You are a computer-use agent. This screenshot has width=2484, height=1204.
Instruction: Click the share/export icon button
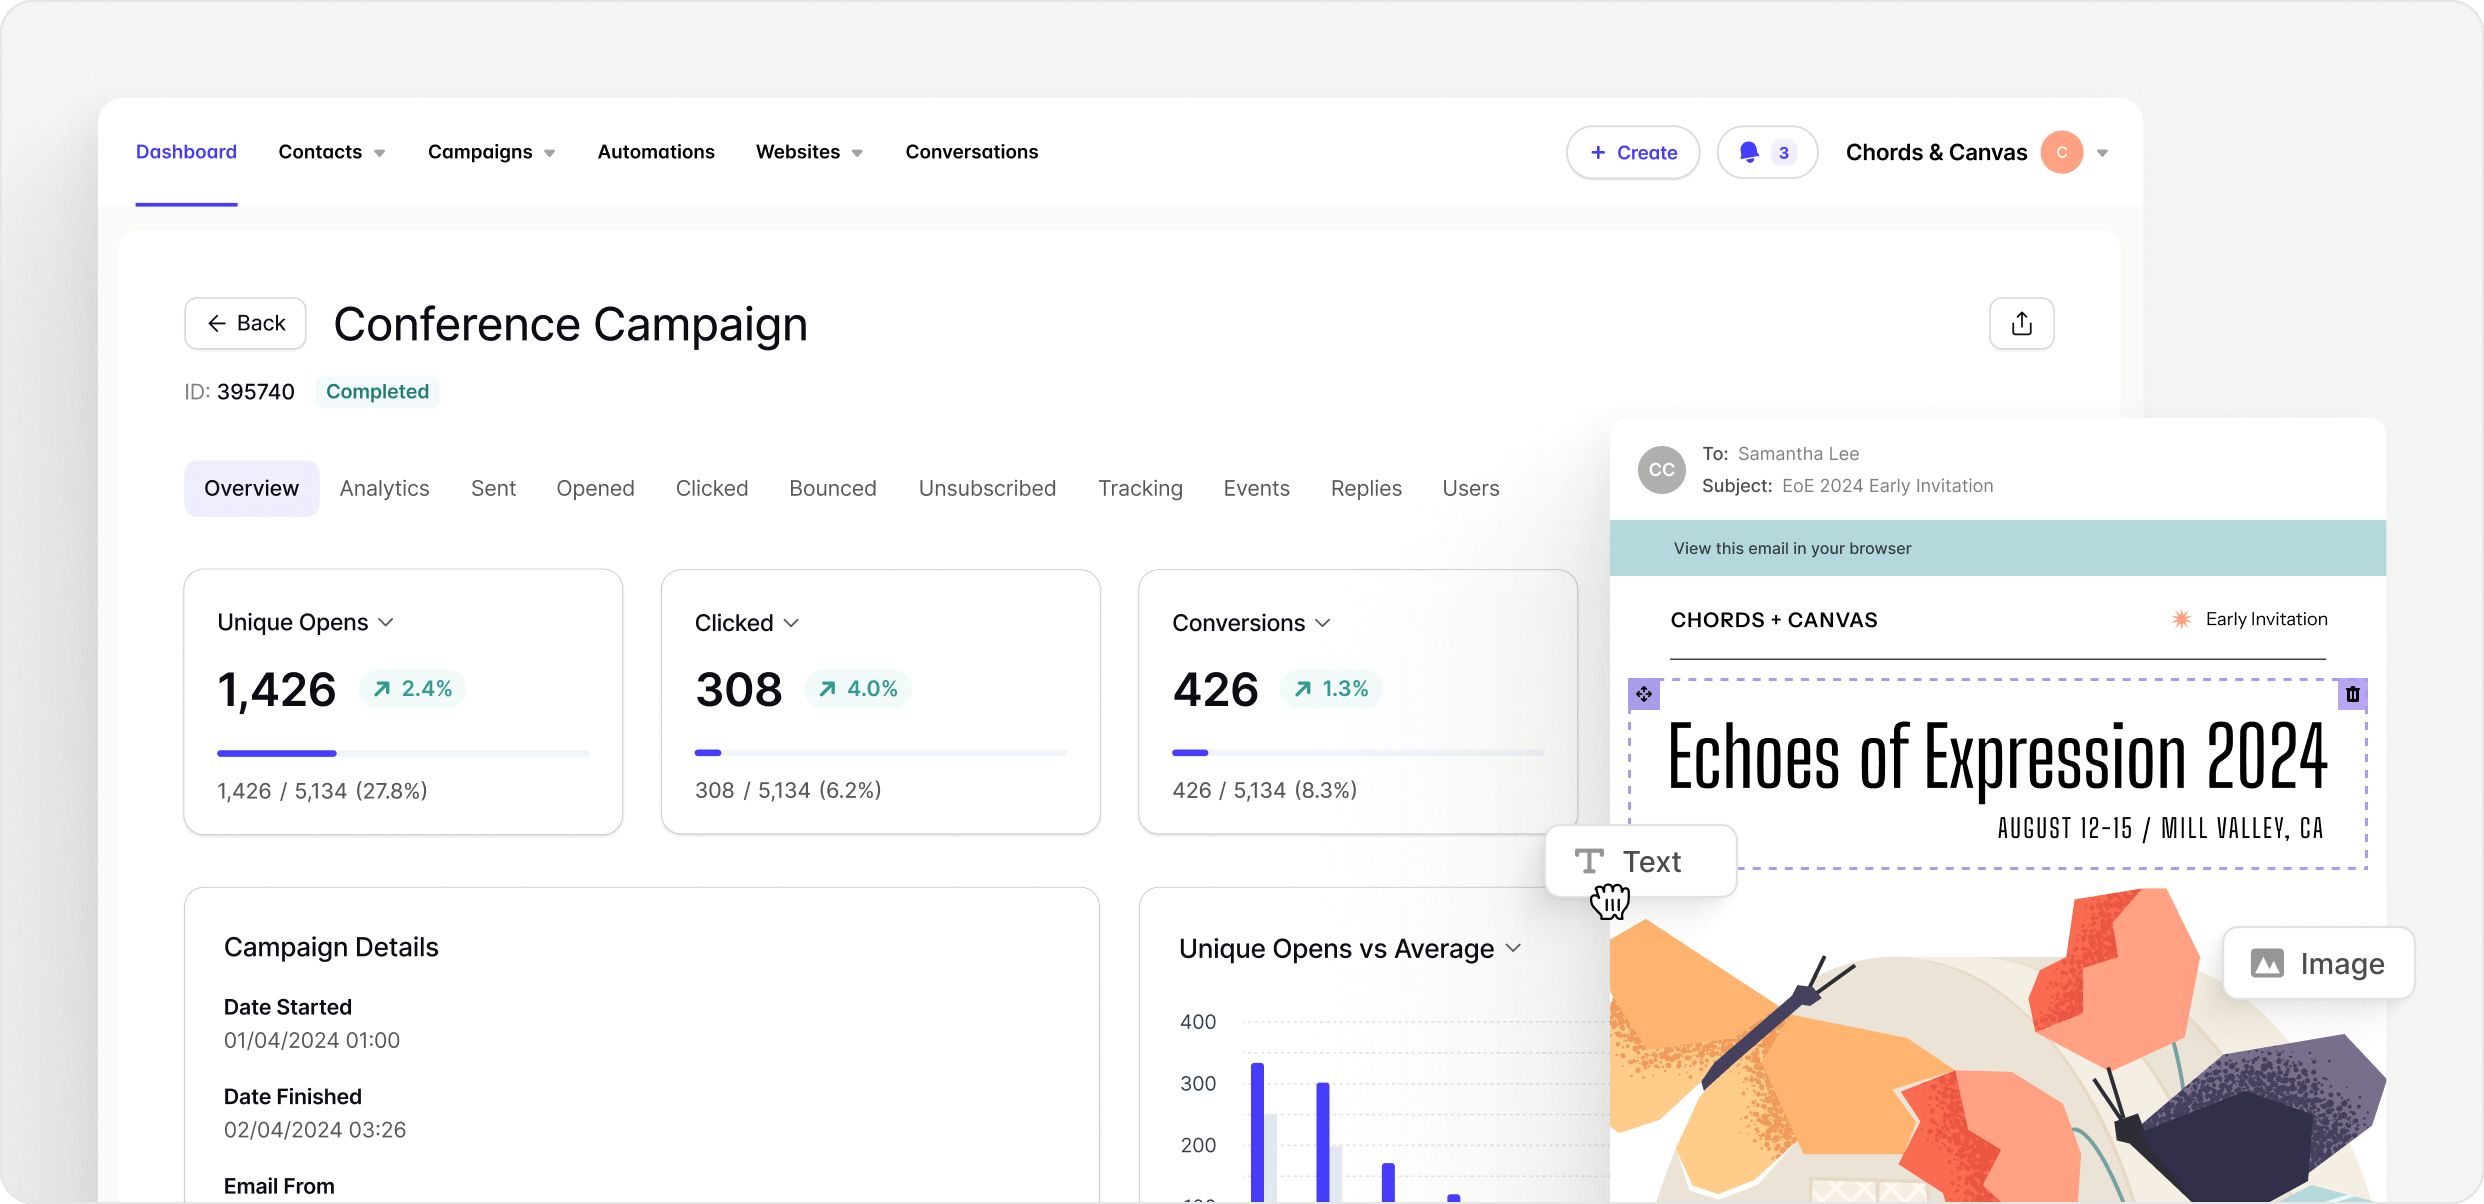[x=2021, y=324]
